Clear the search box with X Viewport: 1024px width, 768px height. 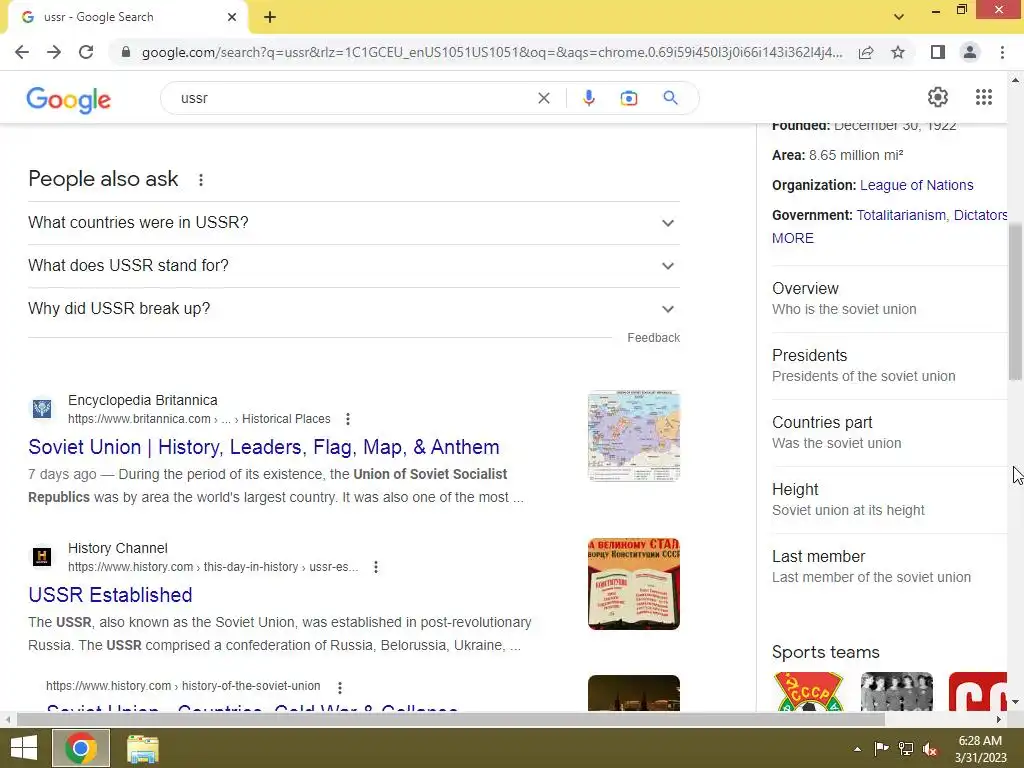(543, 98)
